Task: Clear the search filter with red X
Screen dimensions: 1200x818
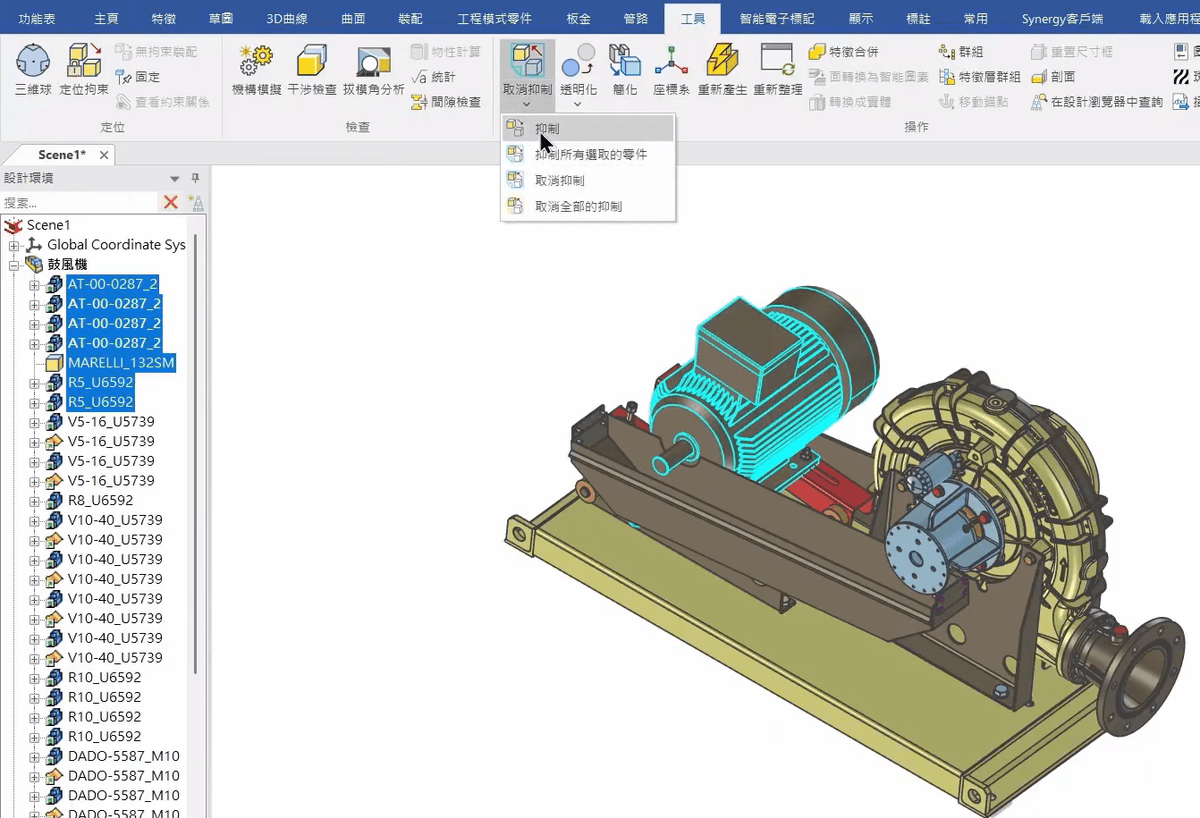Action: 169,201
